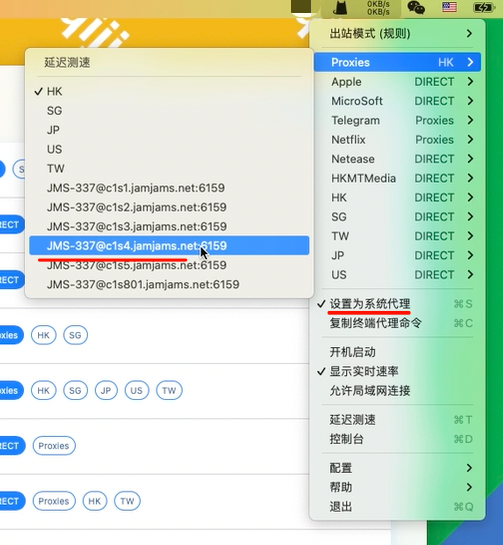Expand 配置 config submenu
This screenshot has height=545, width=503.
pos(397,468)
